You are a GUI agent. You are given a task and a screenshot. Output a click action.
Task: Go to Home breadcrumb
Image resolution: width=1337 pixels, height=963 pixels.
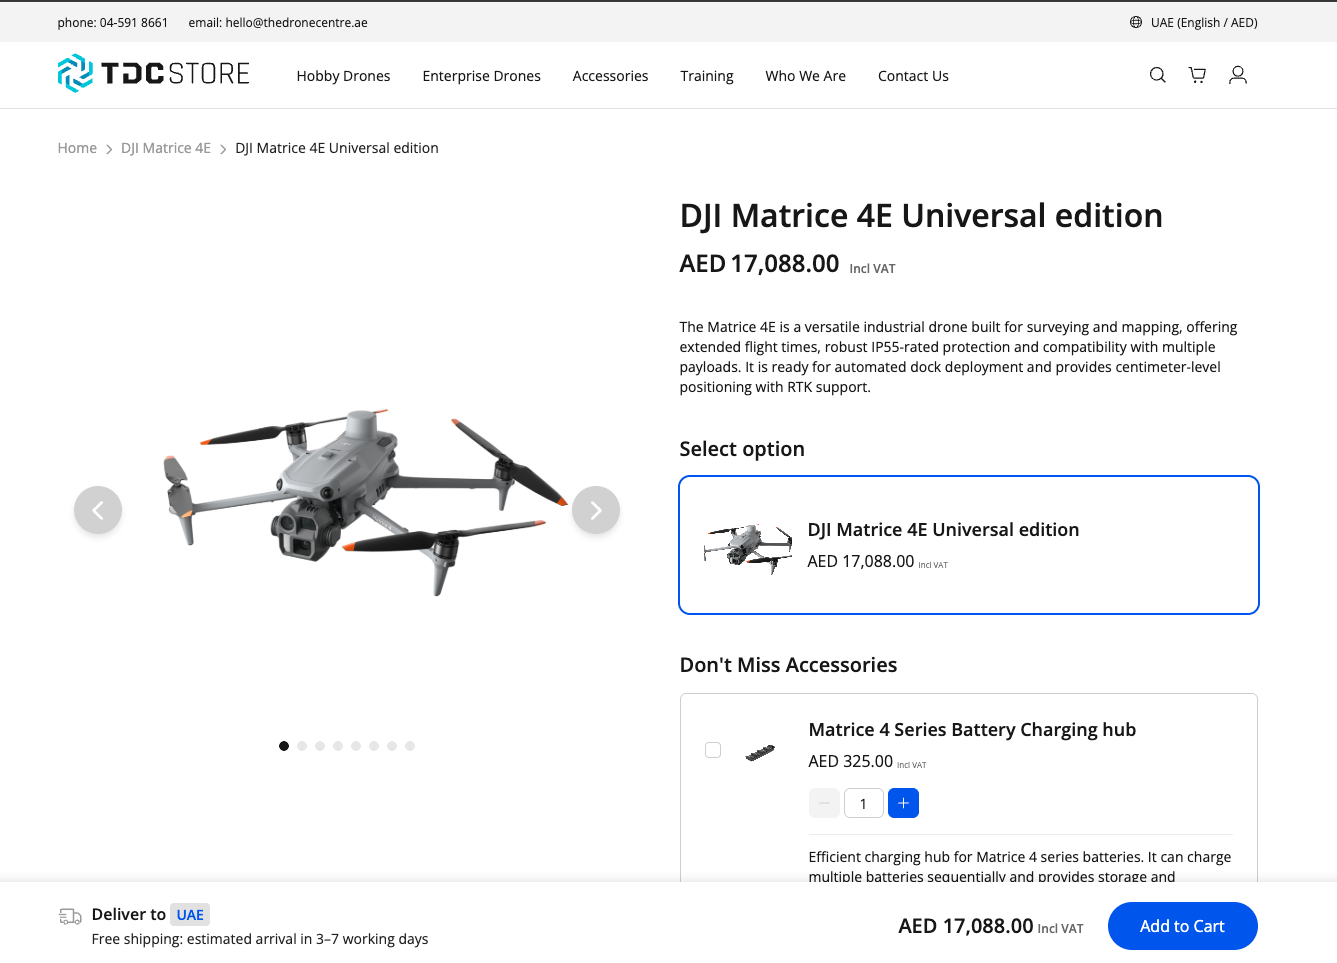77,148
